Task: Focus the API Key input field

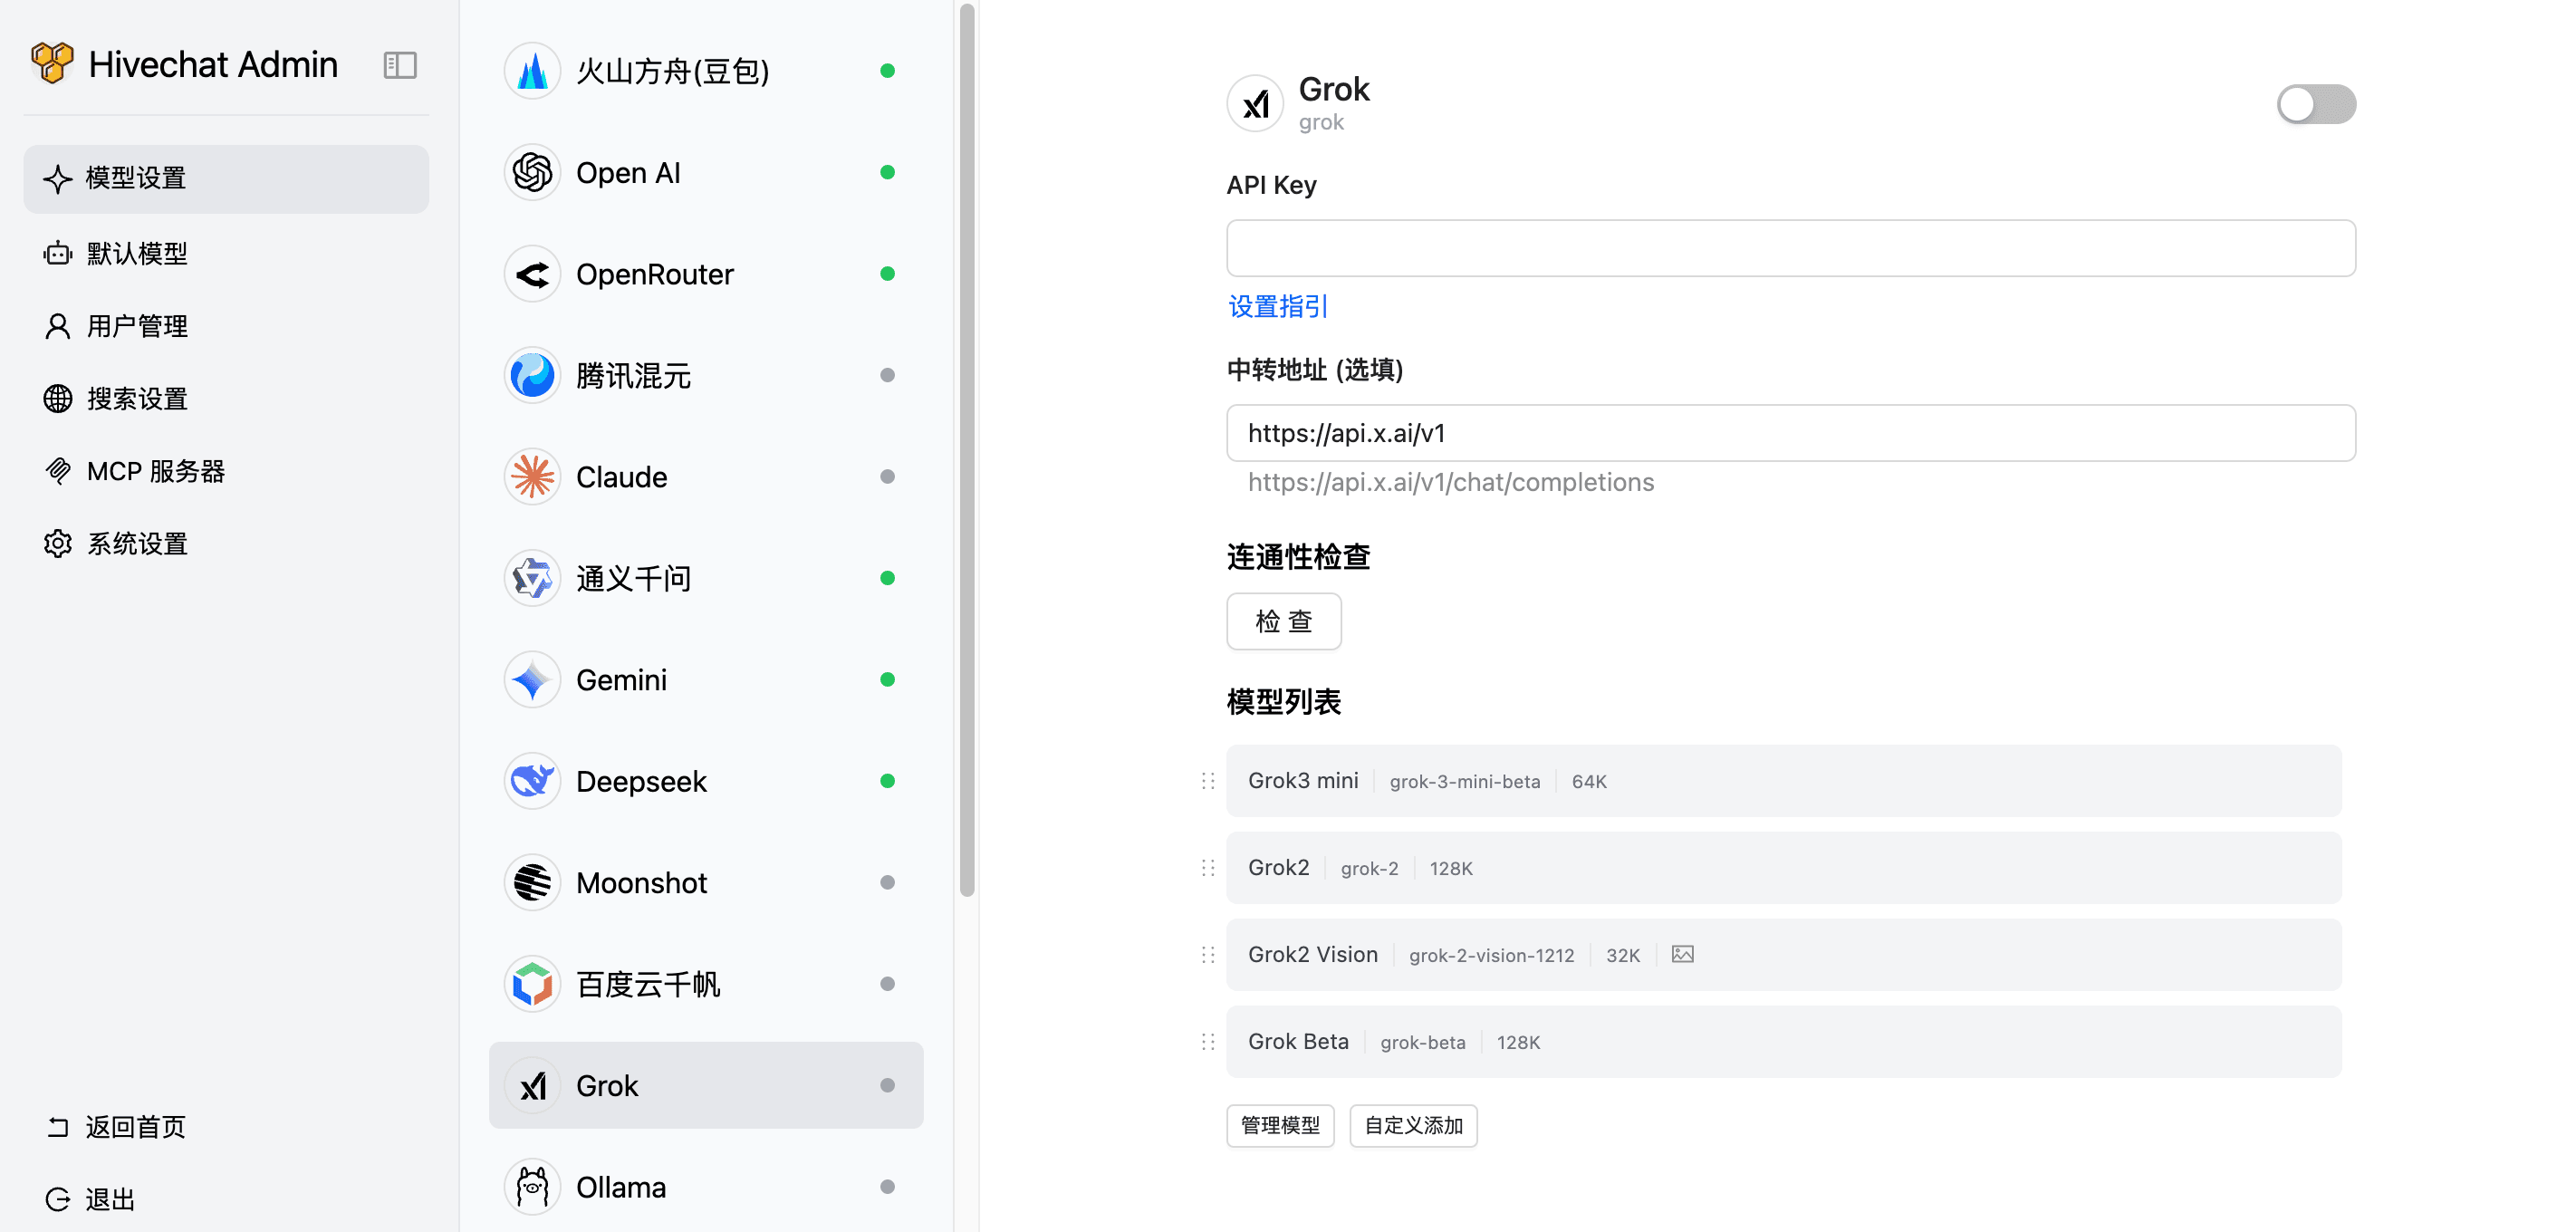Action: pos(1791,248)
